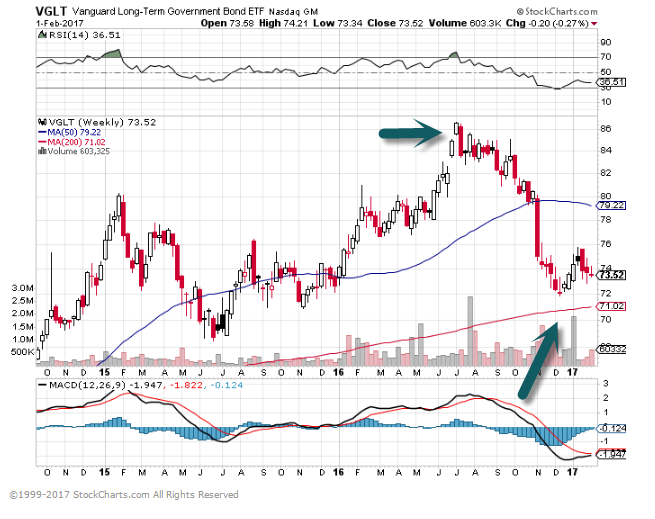Select the MACD(12,26,9) legend label
Screen dimensions: 655x519
point(87,385)
